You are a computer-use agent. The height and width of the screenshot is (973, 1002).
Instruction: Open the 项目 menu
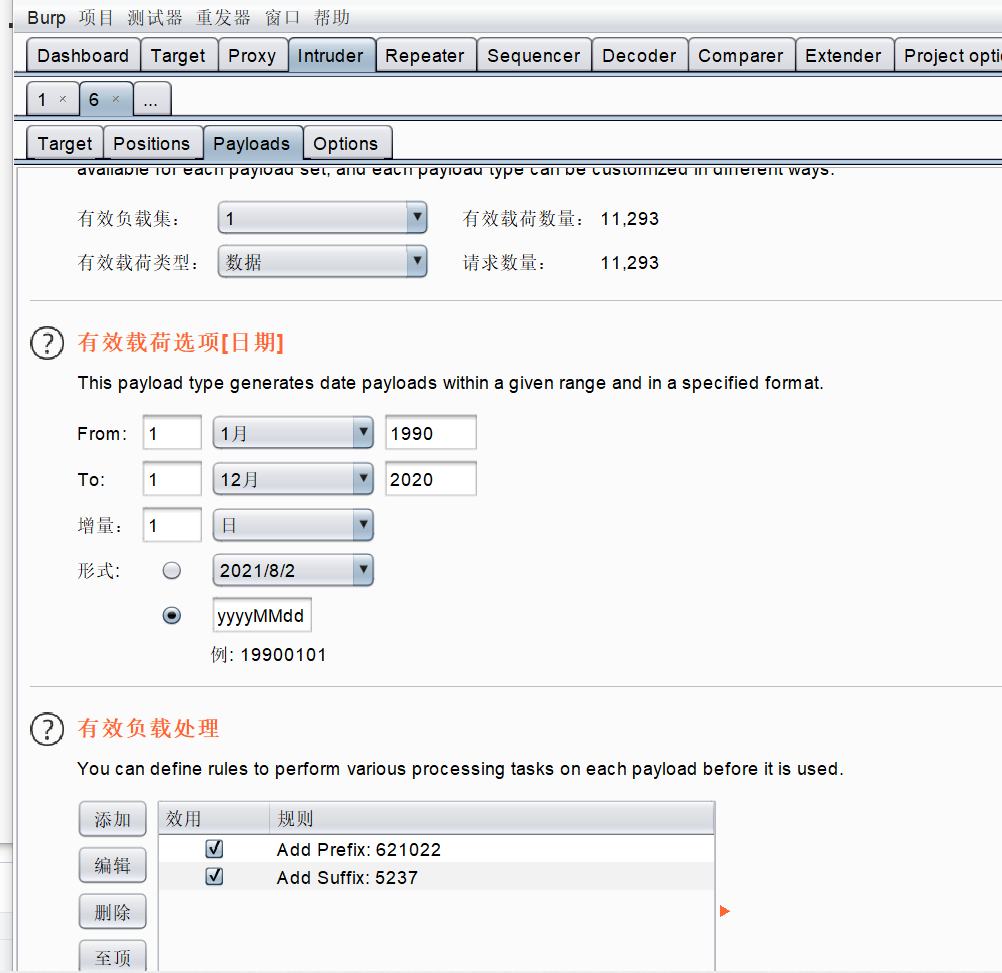point(96,18)
